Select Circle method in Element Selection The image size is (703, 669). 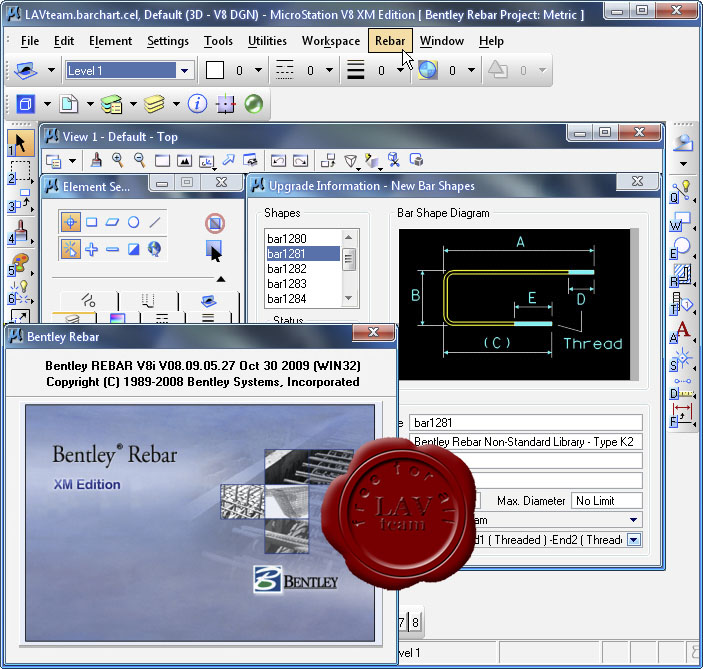134,222
